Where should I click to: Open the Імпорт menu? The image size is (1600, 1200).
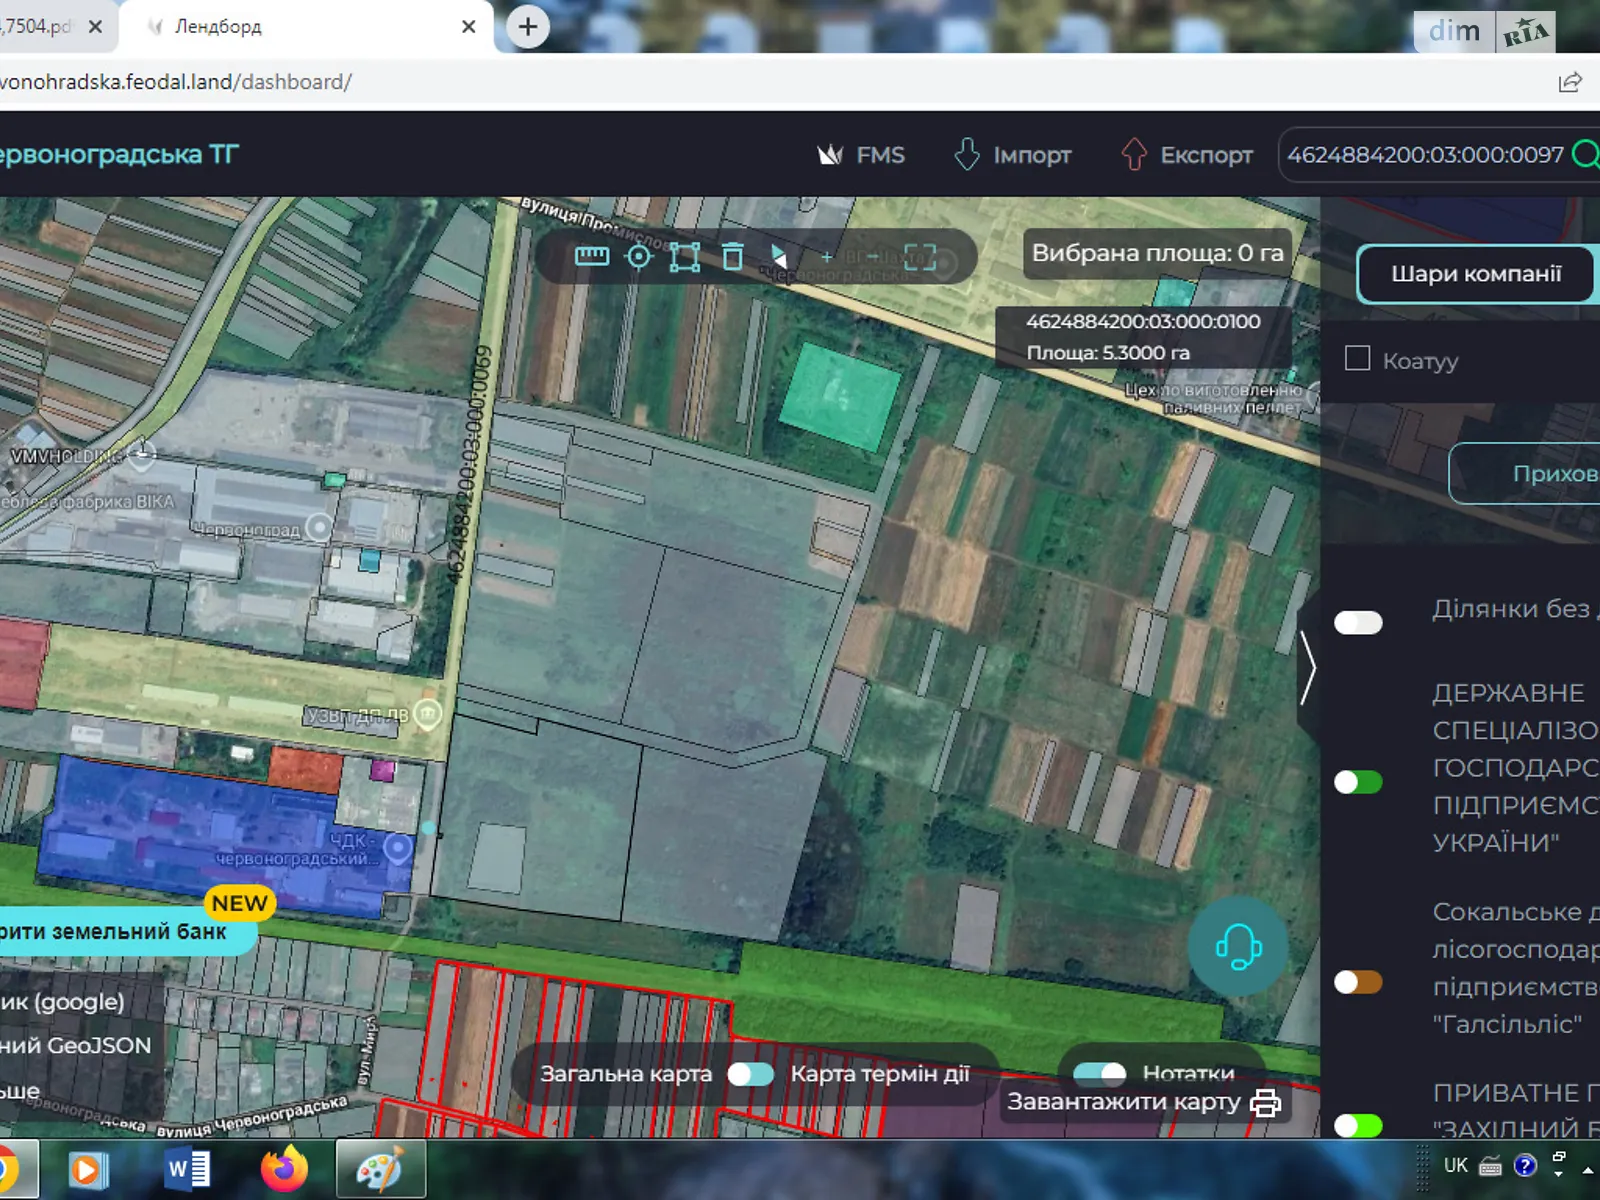click(x=1012, y=155)
